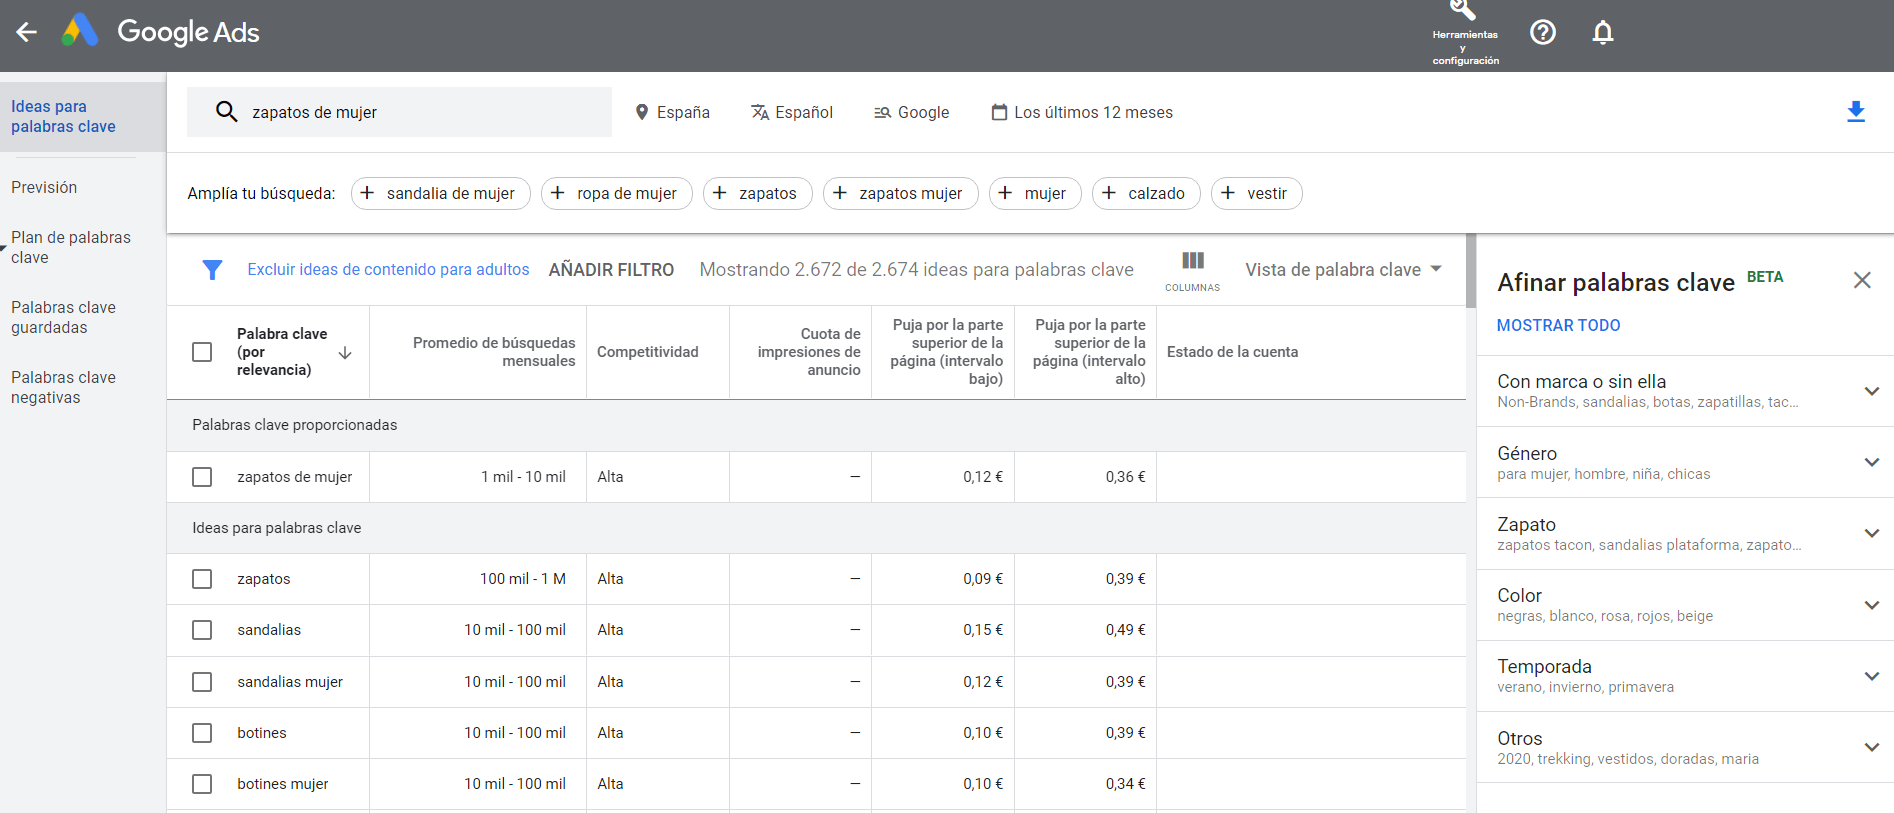Open the help question mark icon
This screenshot has width=1894, height=813.
click(x=1543, y=32)
